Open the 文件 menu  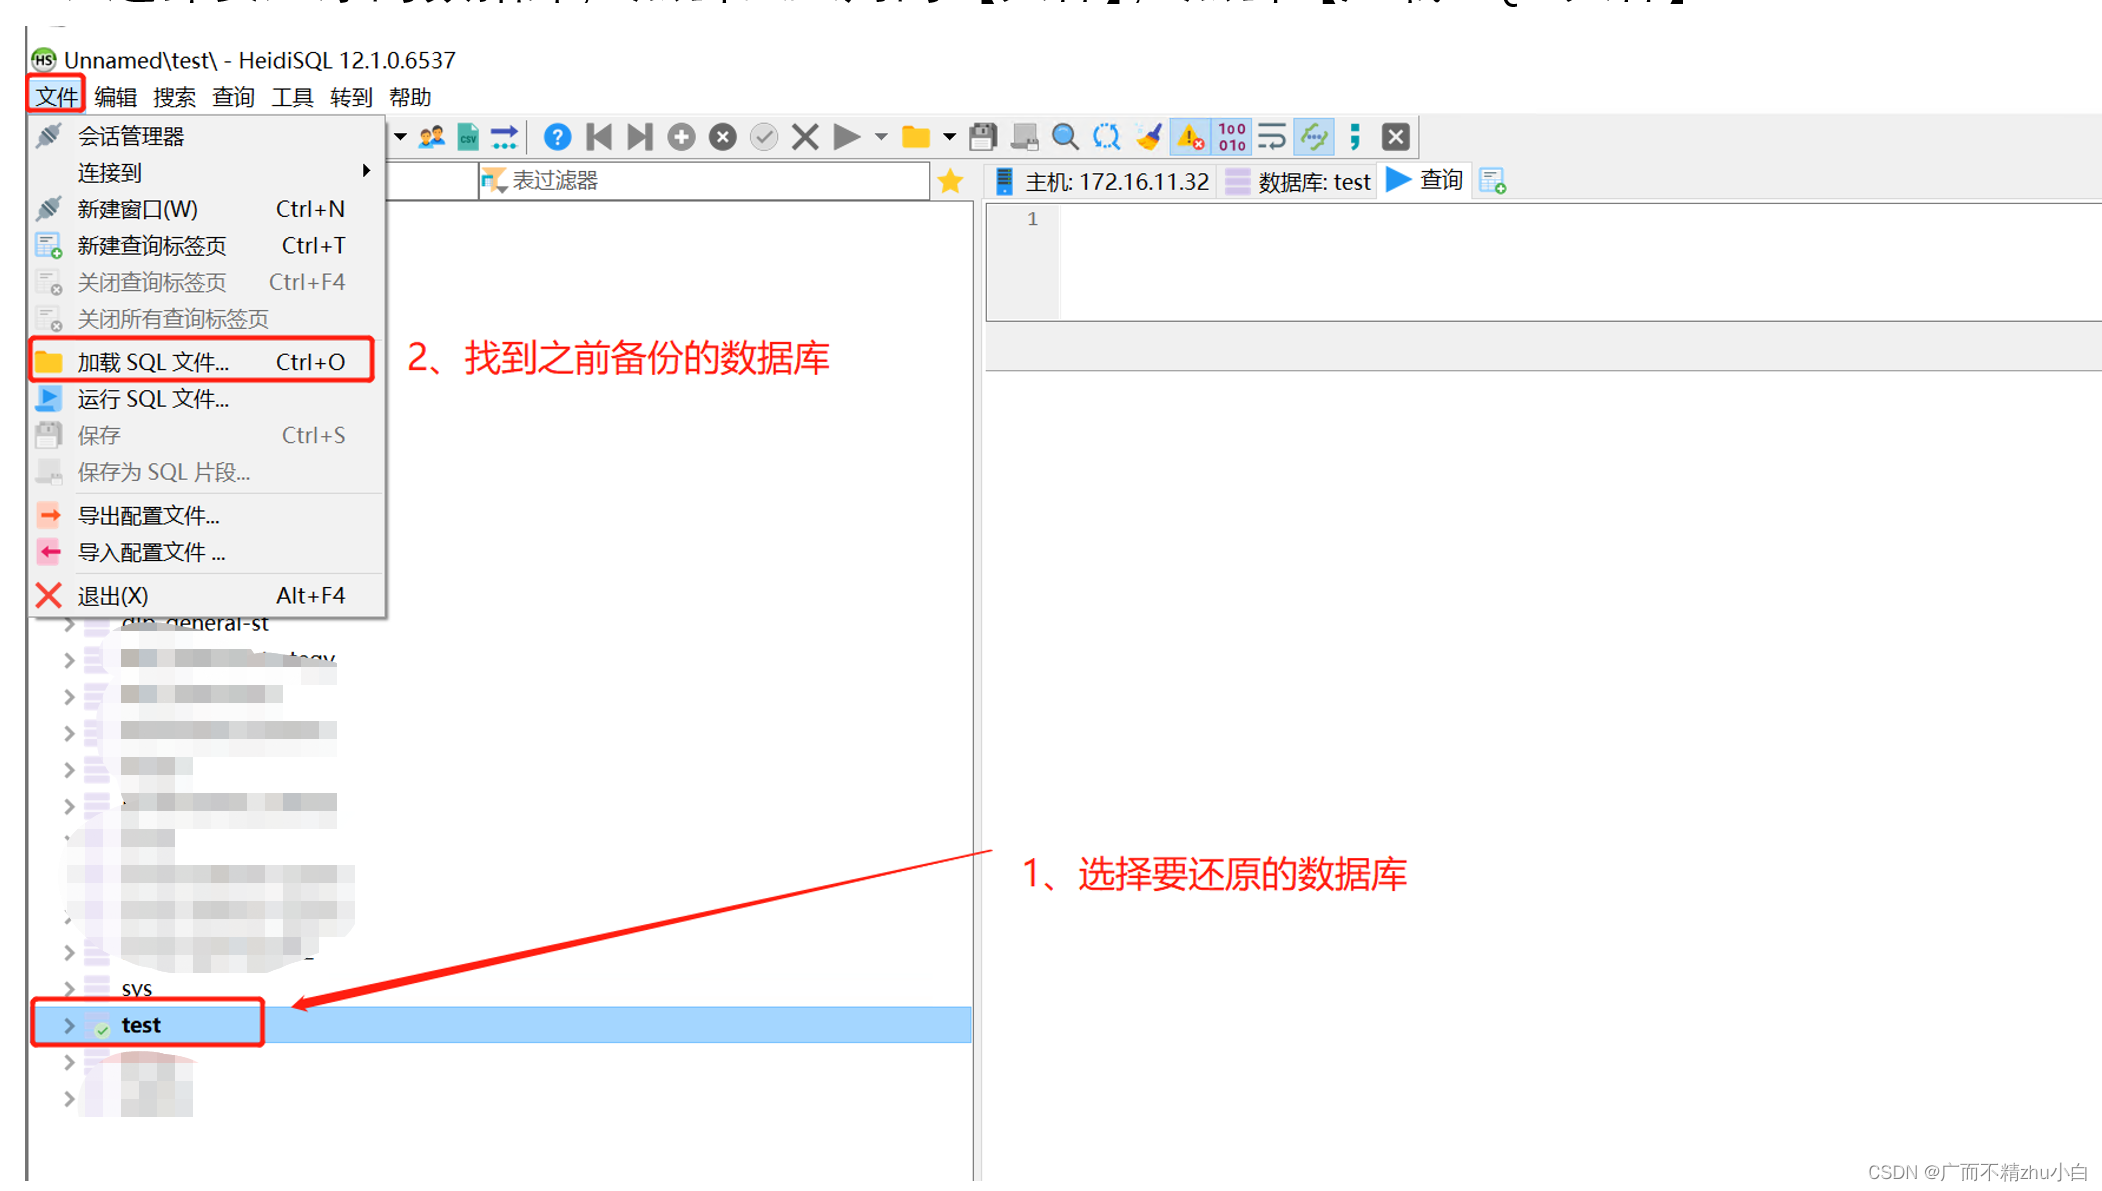pos(56,97)
